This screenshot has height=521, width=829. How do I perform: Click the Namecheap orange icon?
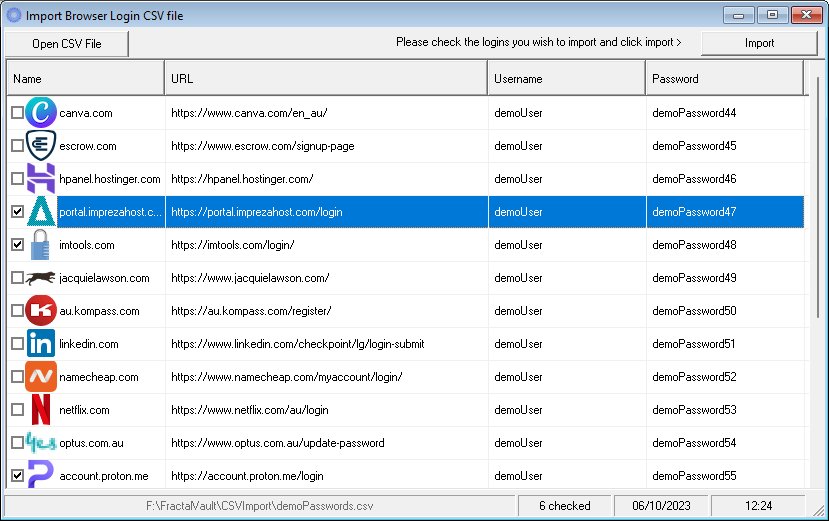tap(41, 377)
